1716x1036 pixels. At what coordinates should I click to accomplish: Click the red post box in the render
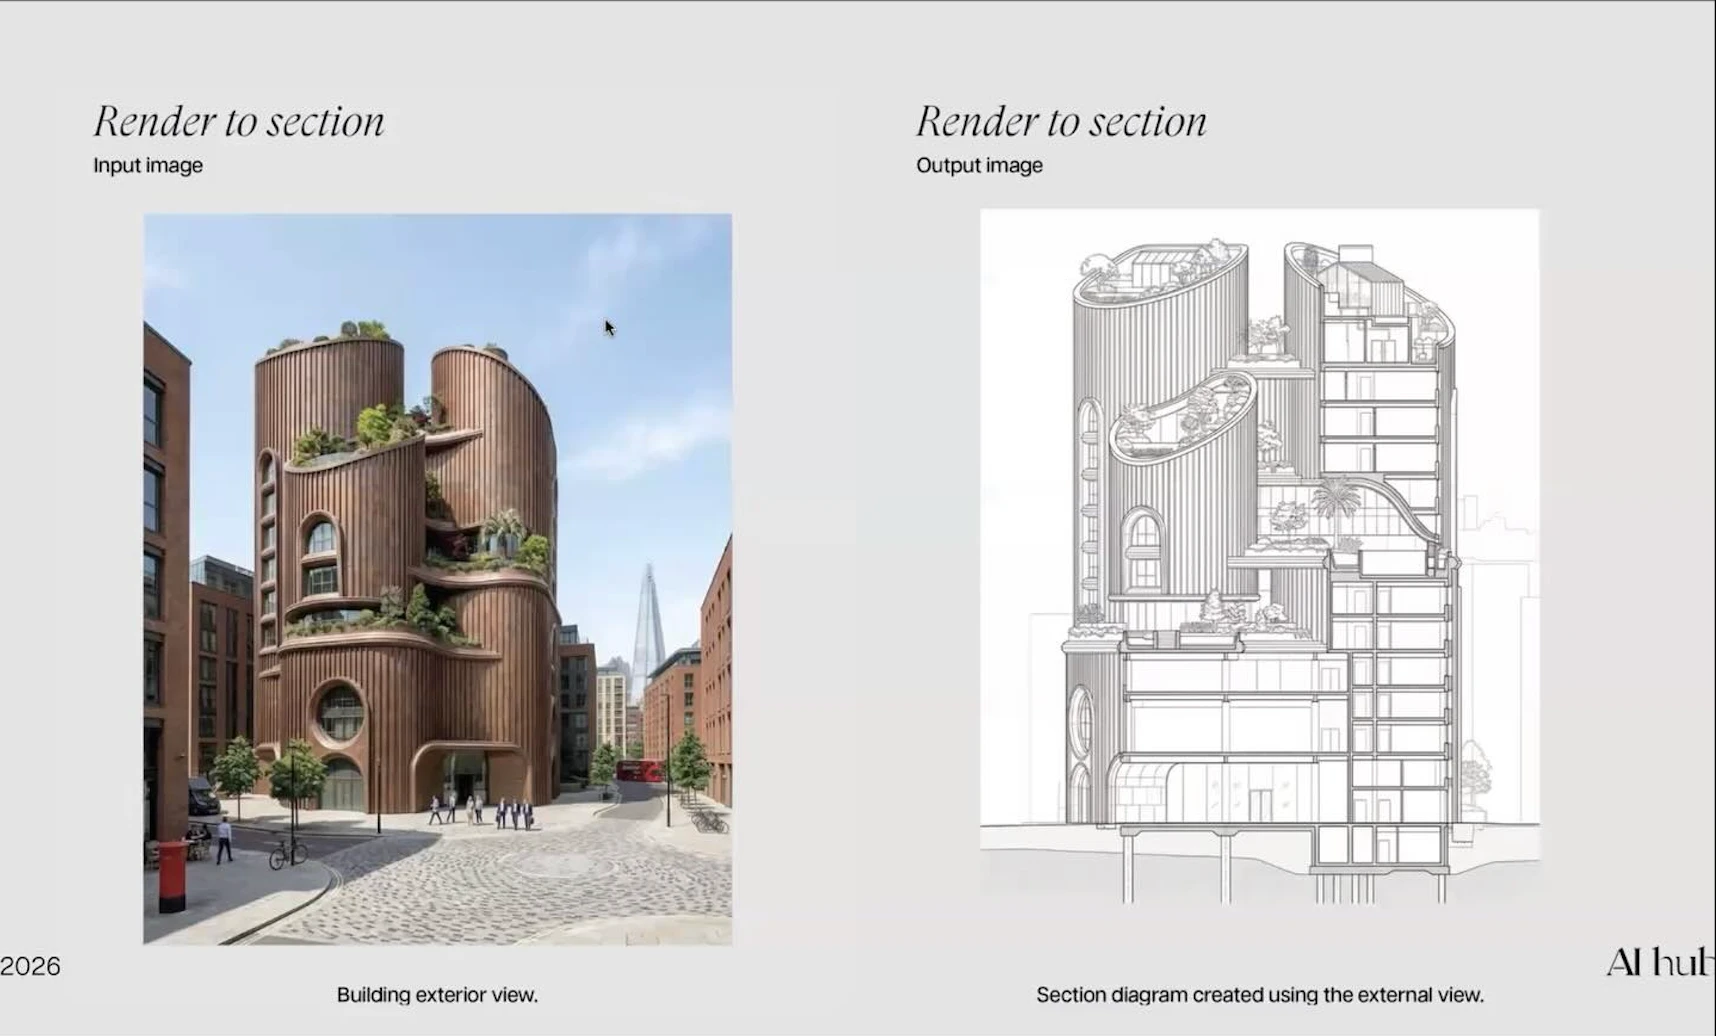pos(172,875)
